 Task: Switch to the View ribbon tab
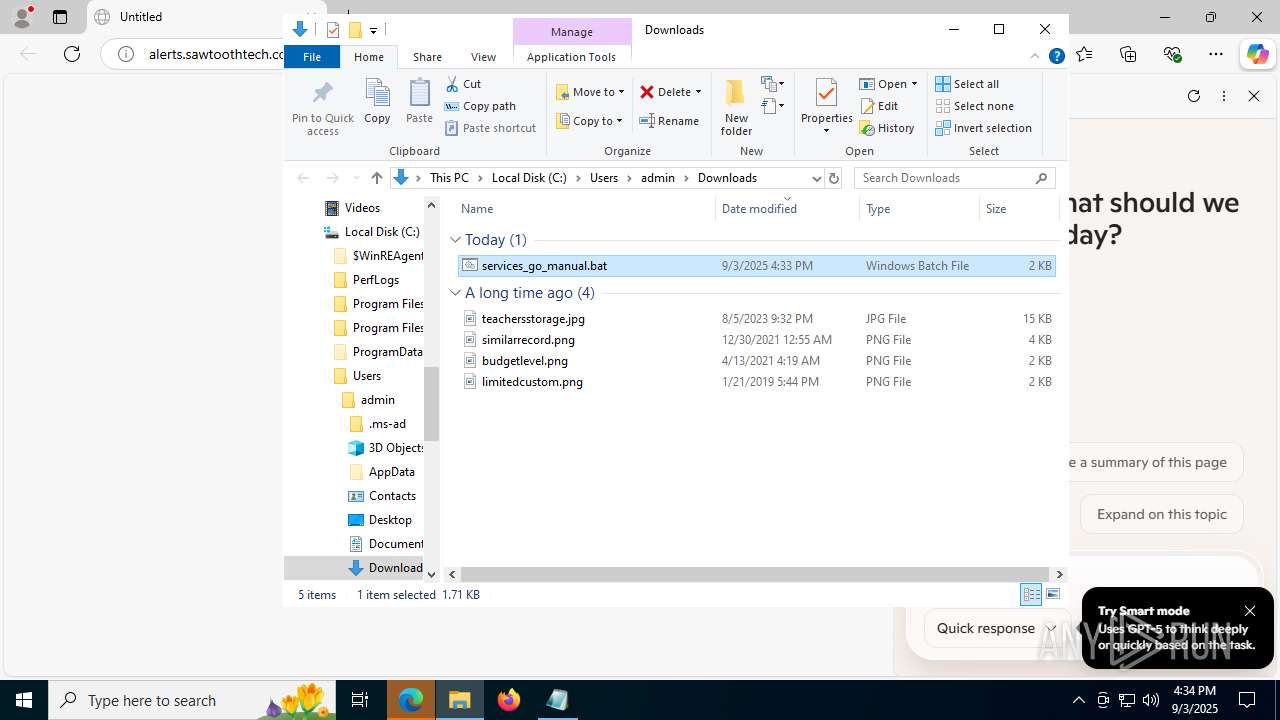483,57
